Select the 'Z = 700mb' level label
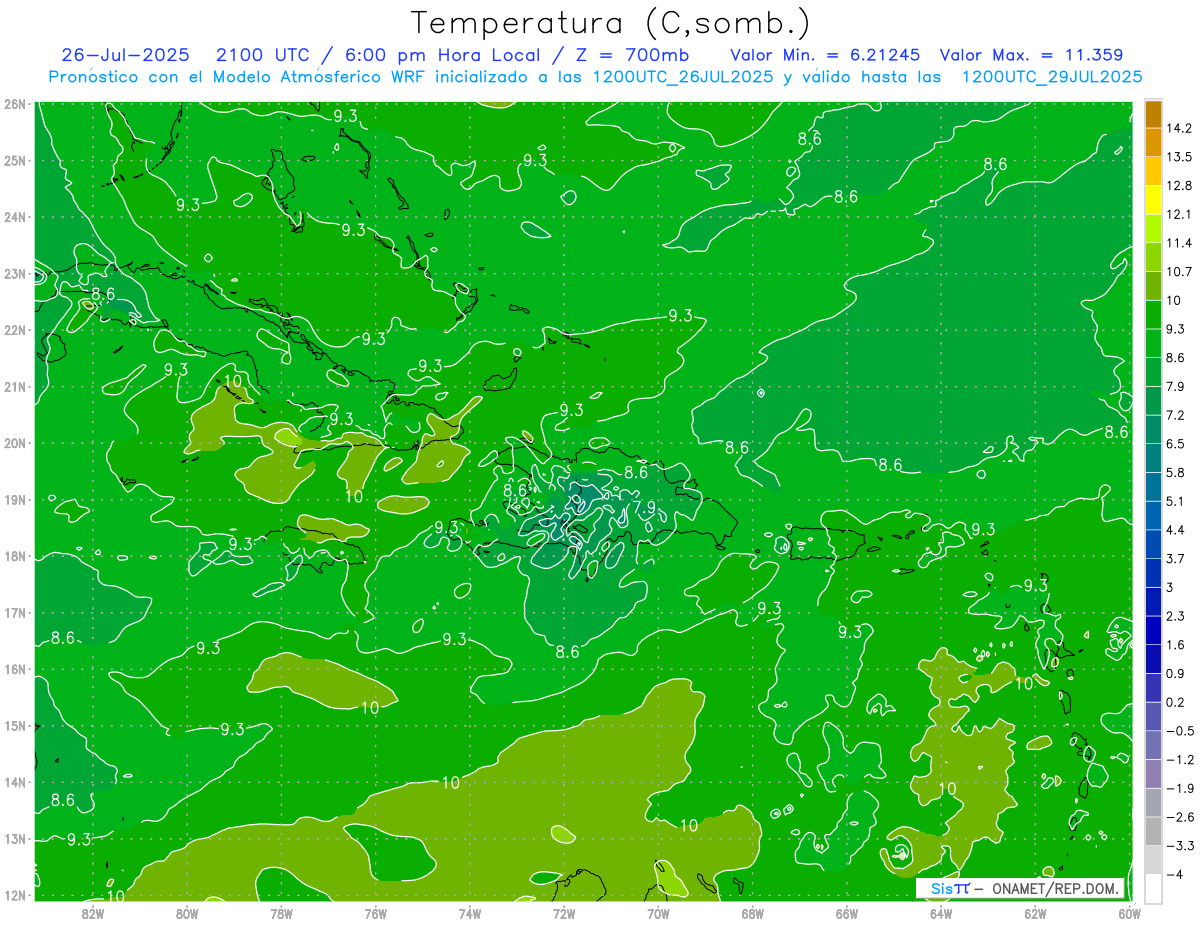This screenshot has height=927, width=1200. coord(630,55)
